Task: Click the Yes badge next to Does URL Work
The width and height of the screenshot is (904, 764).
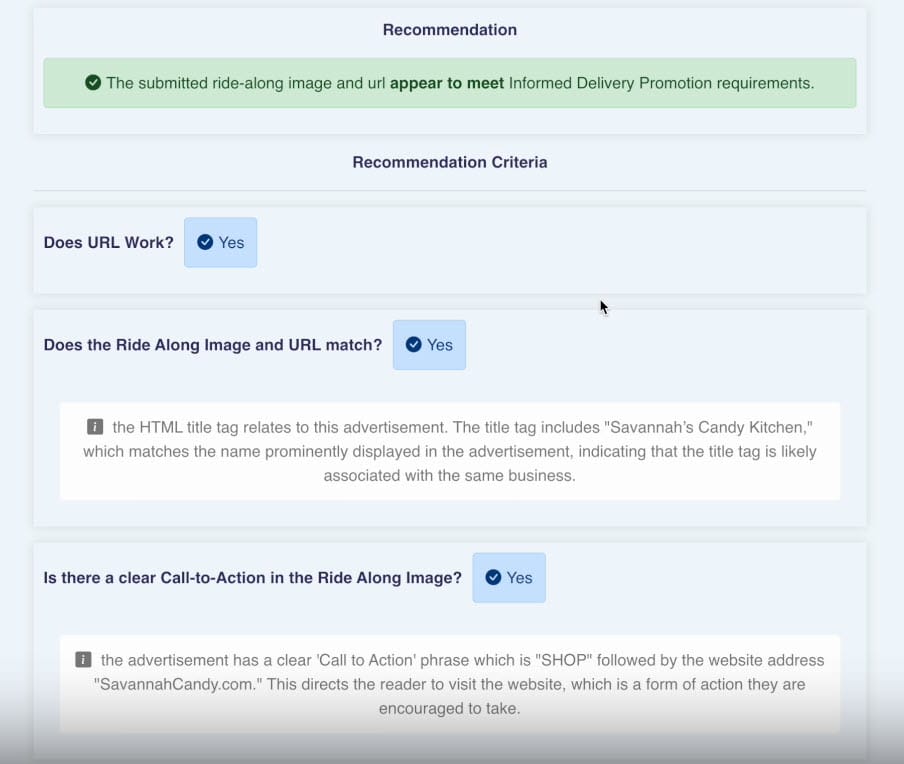Action: pyautogui.click(x=220, y=242)
